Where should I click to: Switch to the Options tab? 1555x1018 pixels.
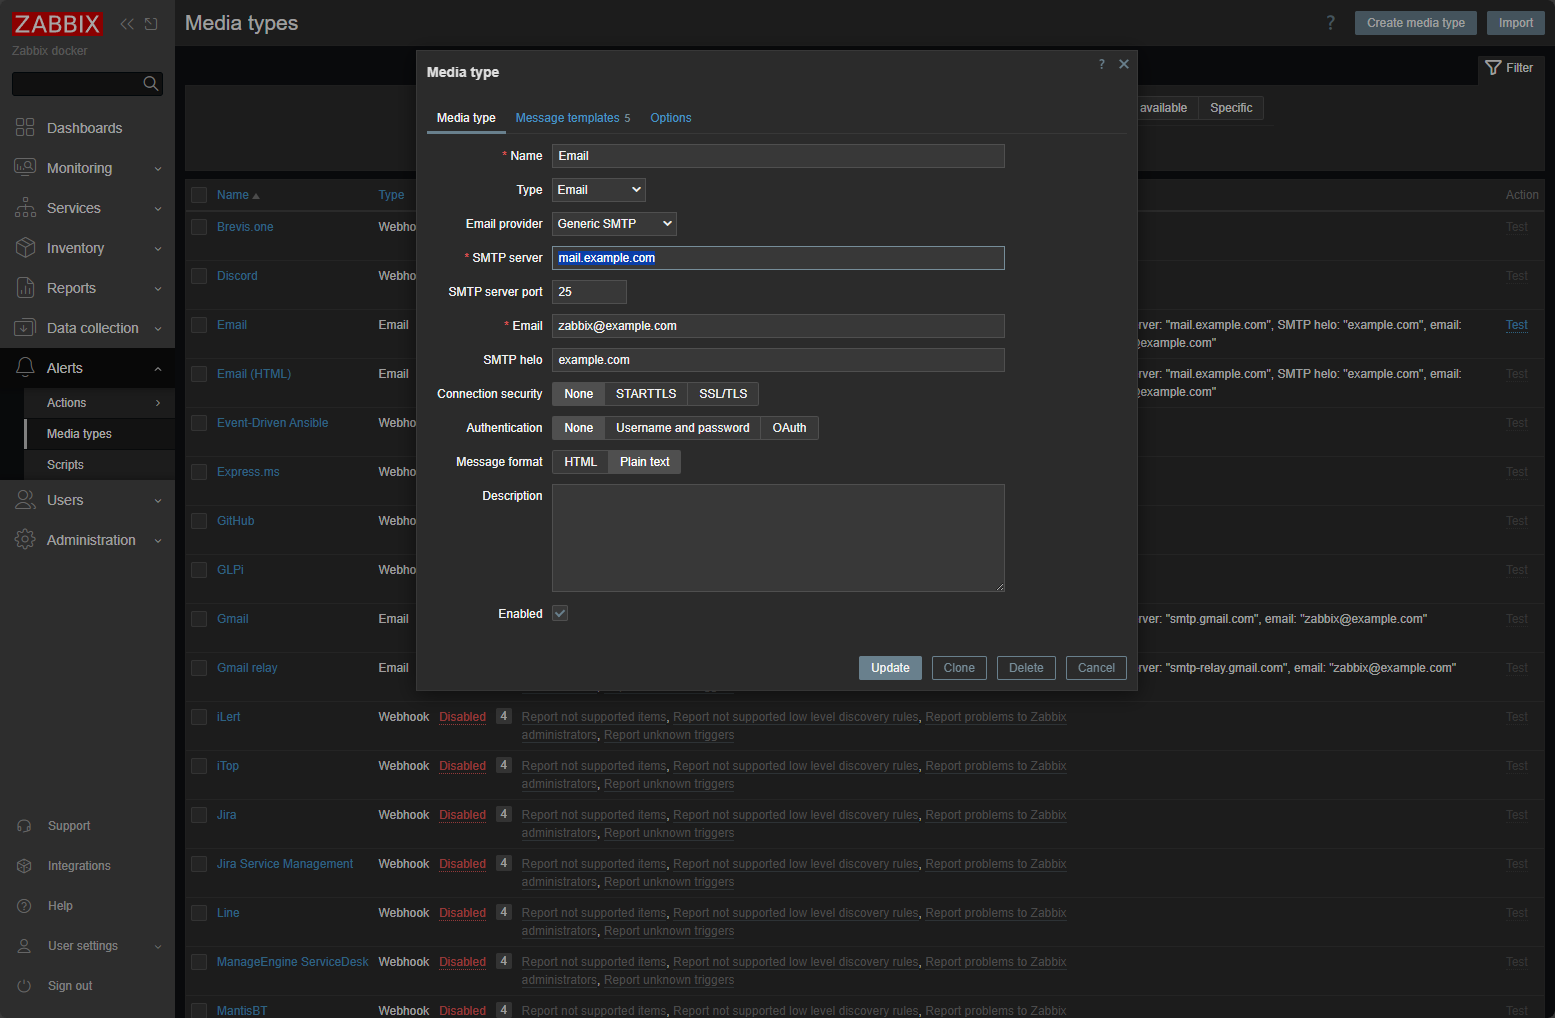tap(670, 117)
